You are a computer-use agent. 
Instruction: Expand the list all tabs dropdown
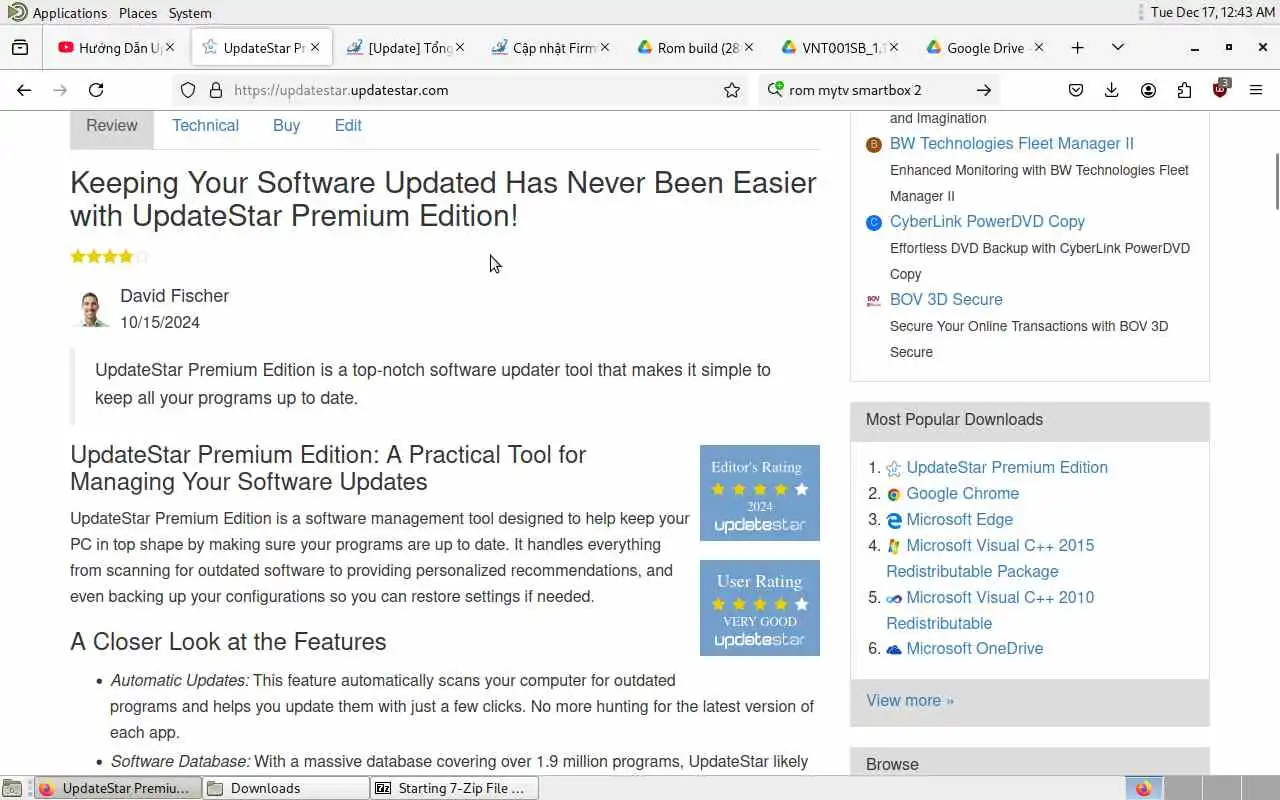[1118, 47]
